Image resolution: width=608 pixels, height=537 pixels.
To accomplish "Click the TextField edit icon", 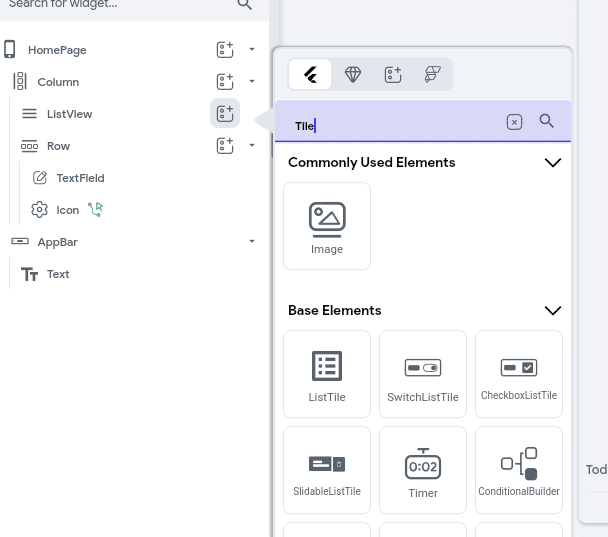I will (x=40, y=178).
